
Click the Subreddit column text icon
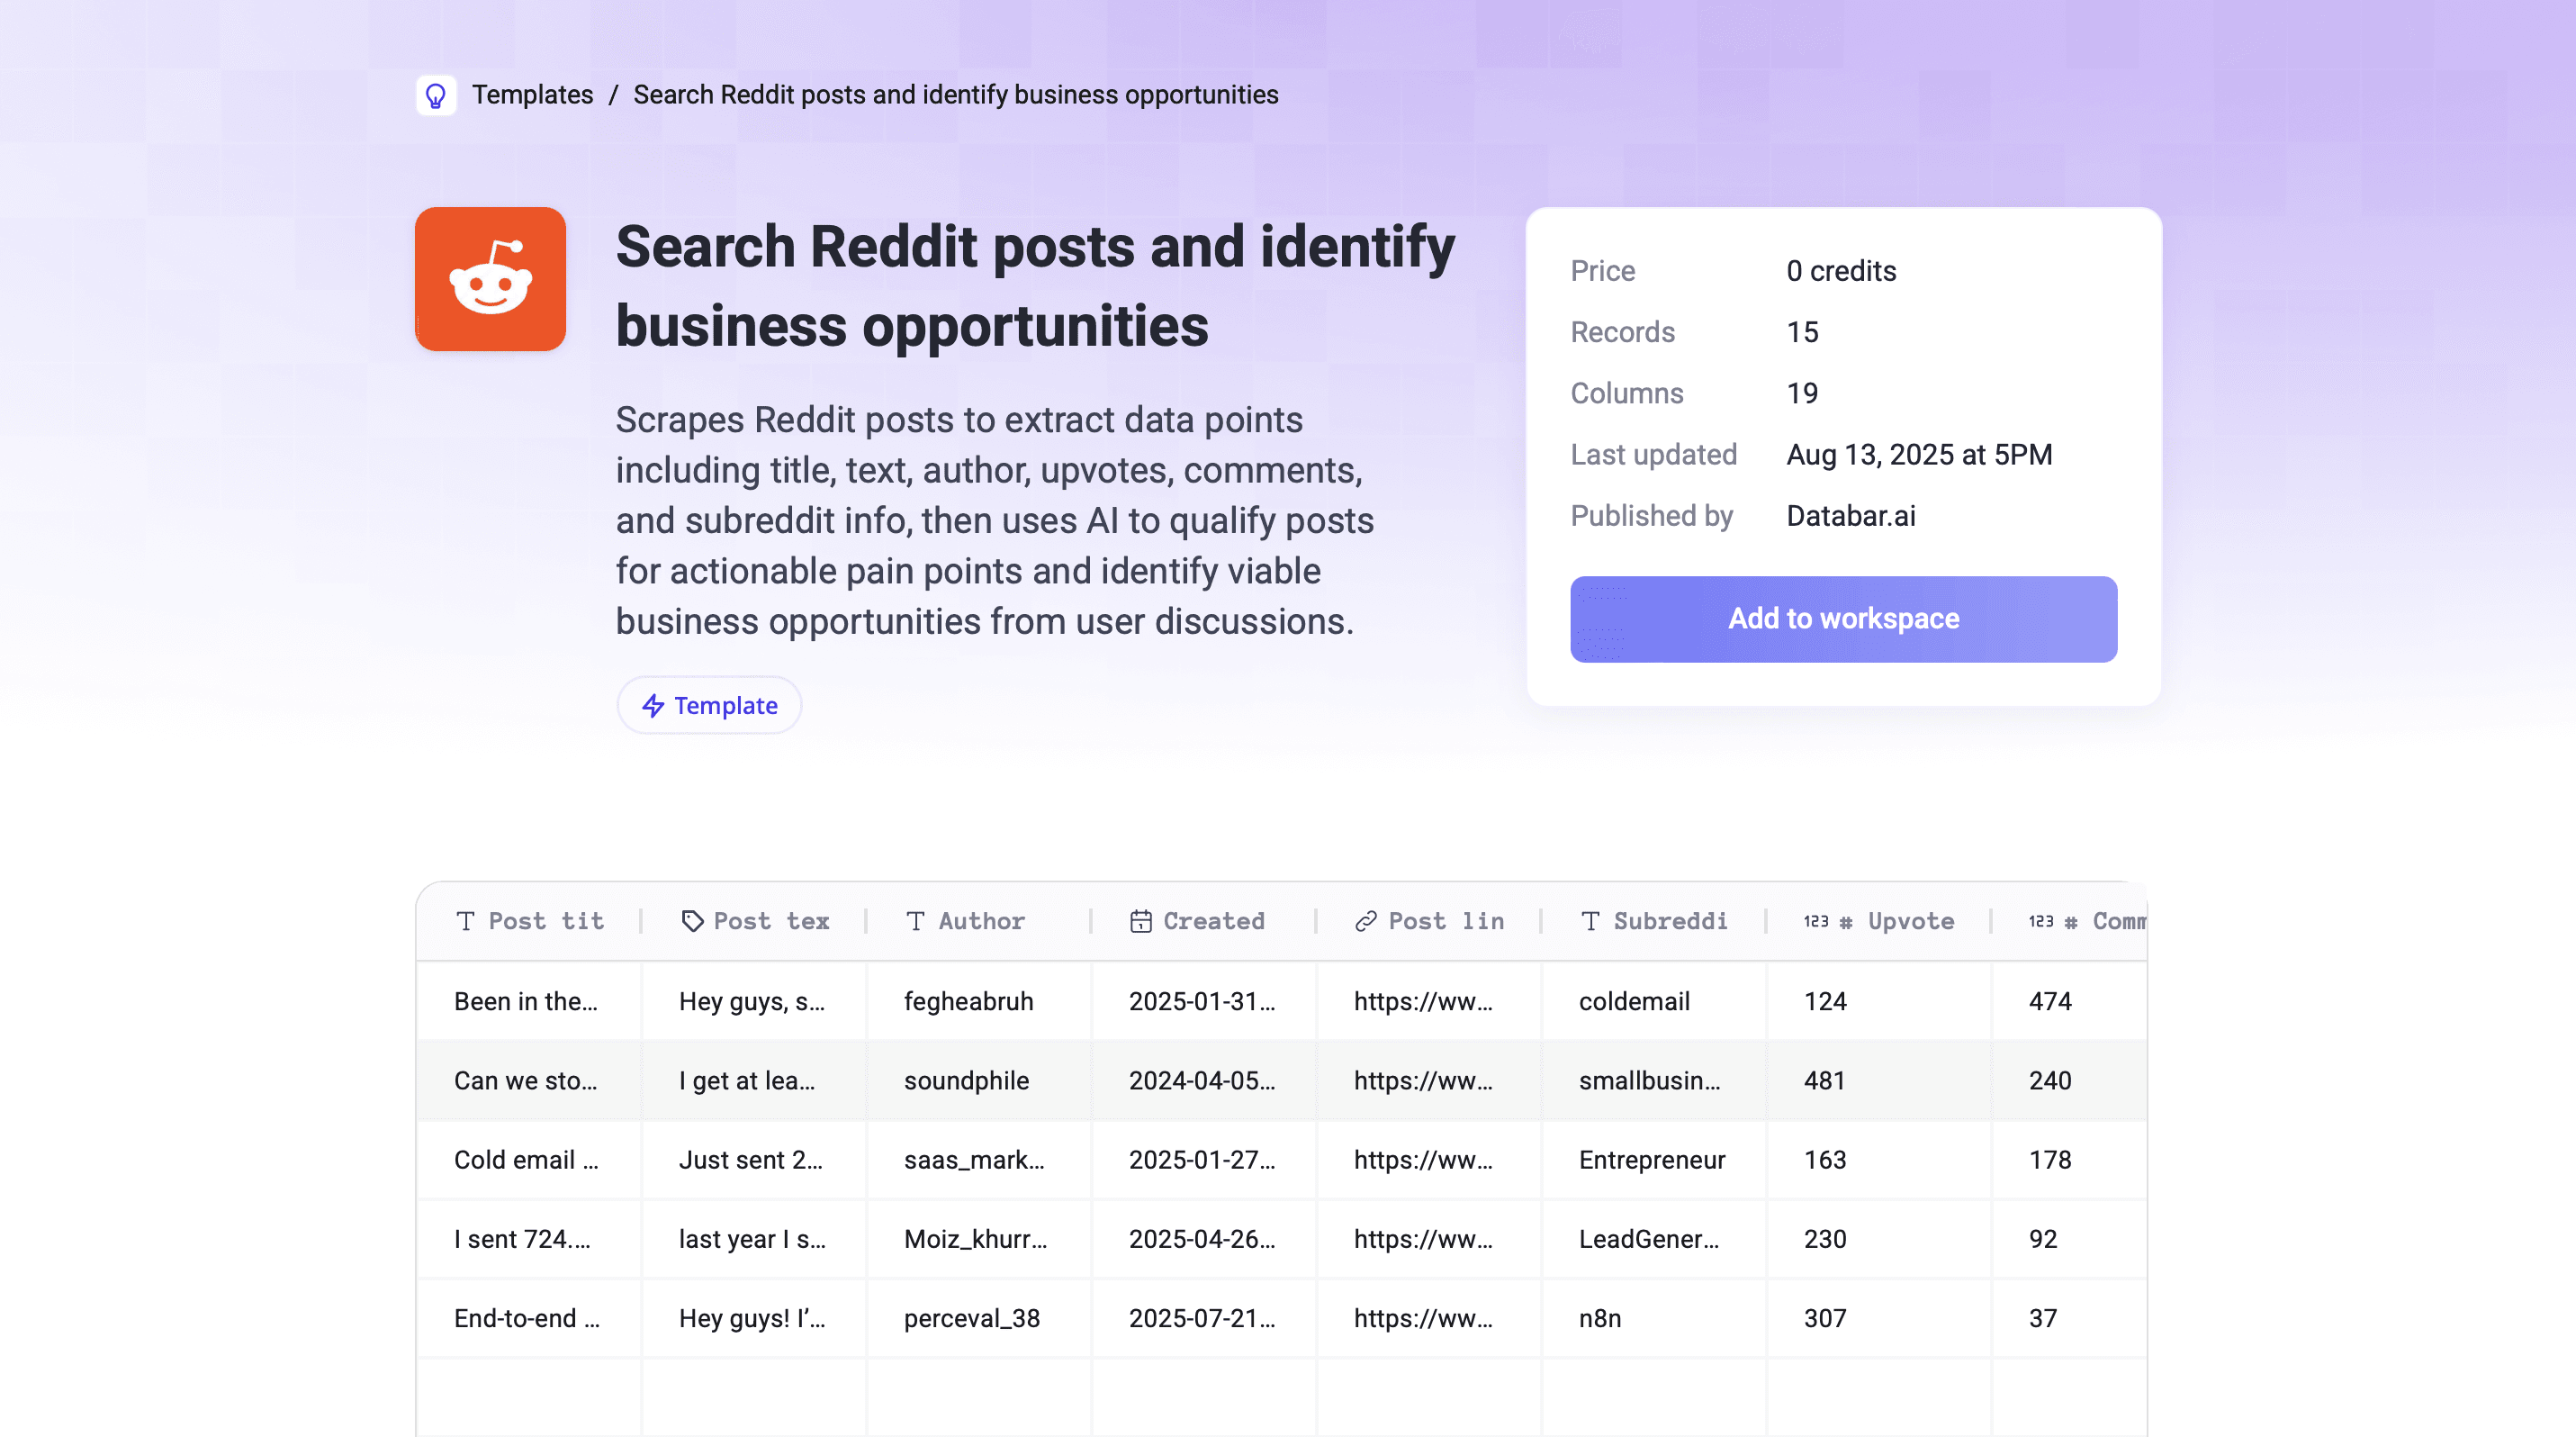pyautogui.click(x=1590, y=921)
